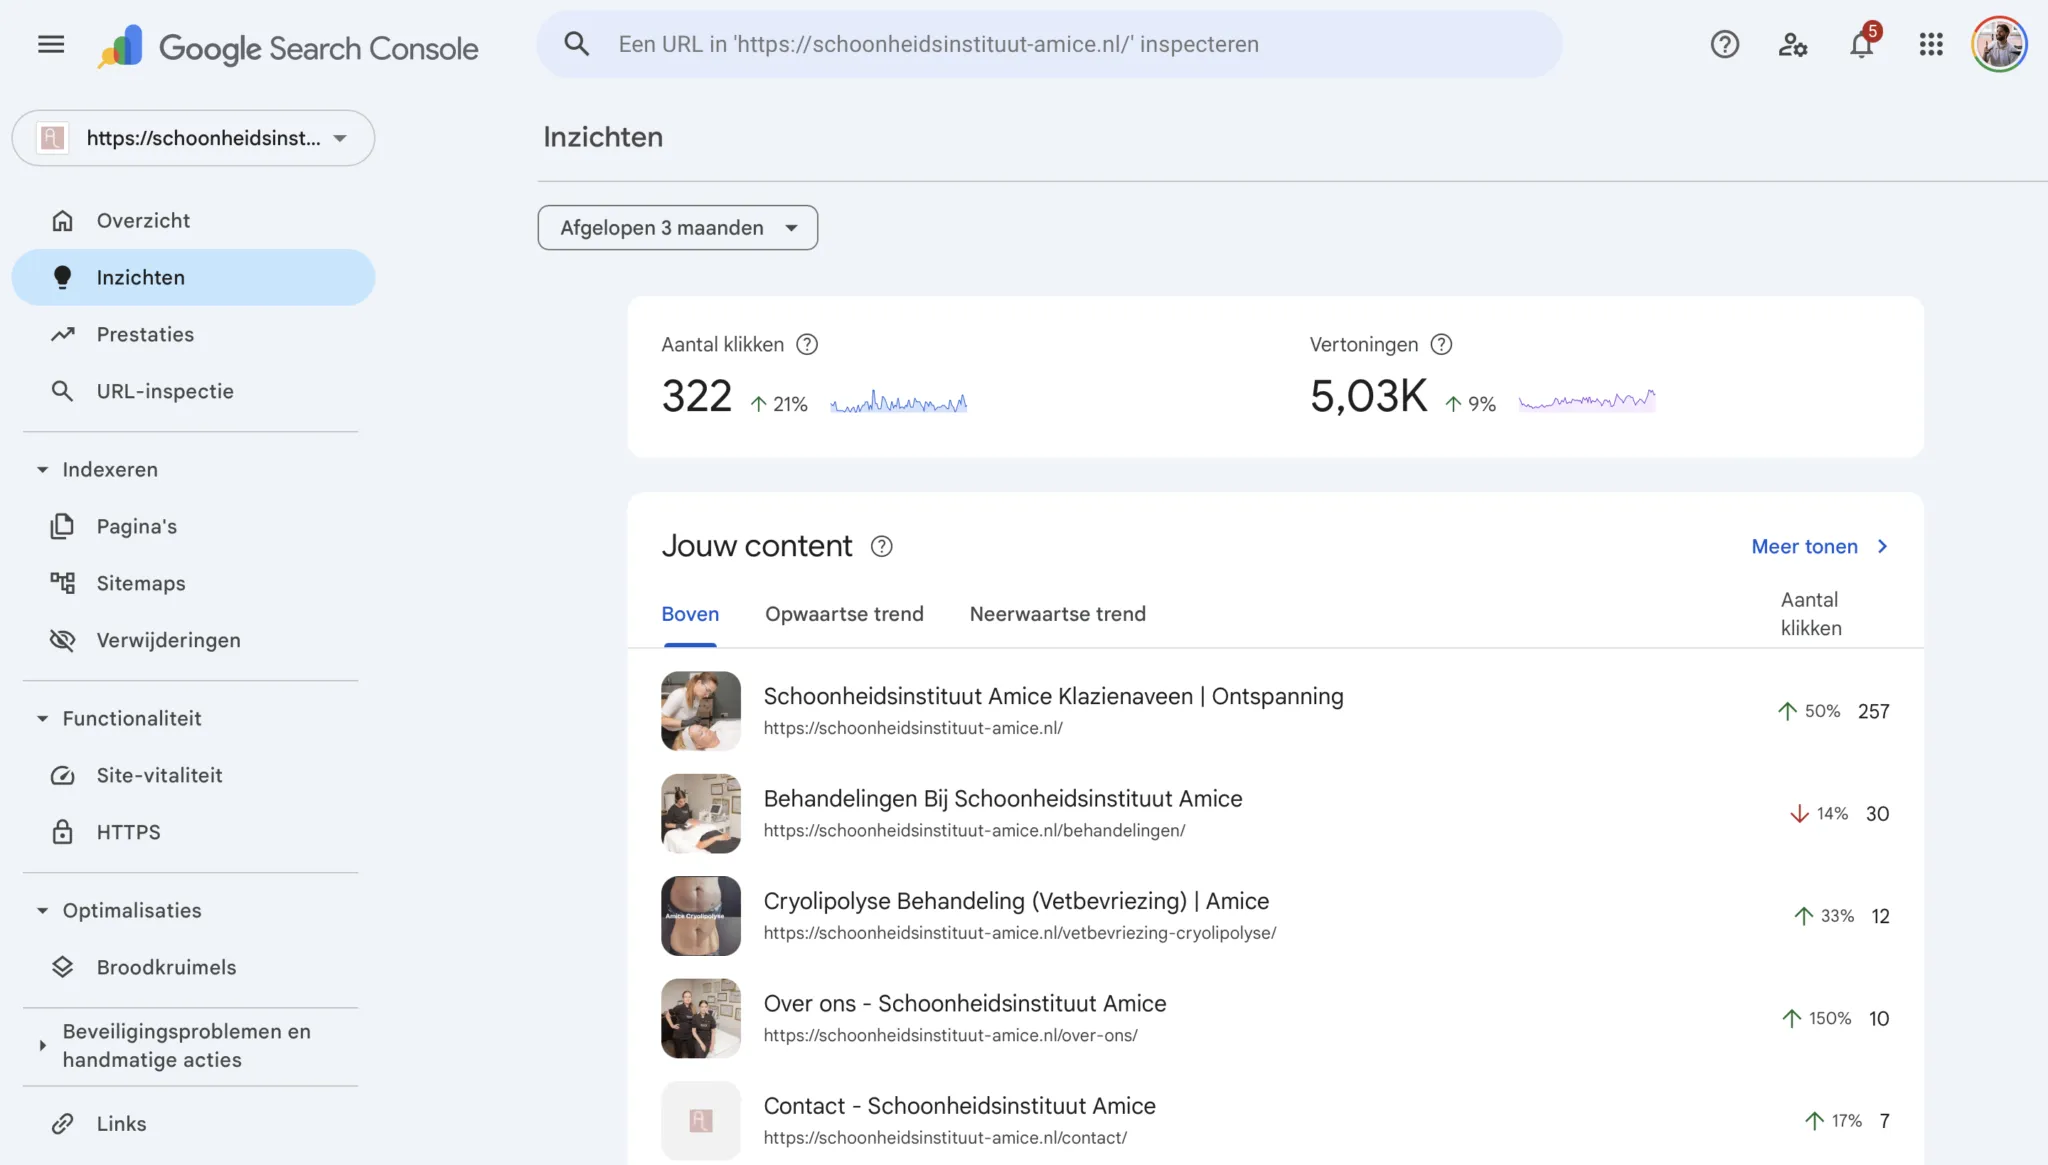This screenshot has height=1165, width=2048.
Task: Open URL-inspectie tool
Action: [x=193, y=391]
